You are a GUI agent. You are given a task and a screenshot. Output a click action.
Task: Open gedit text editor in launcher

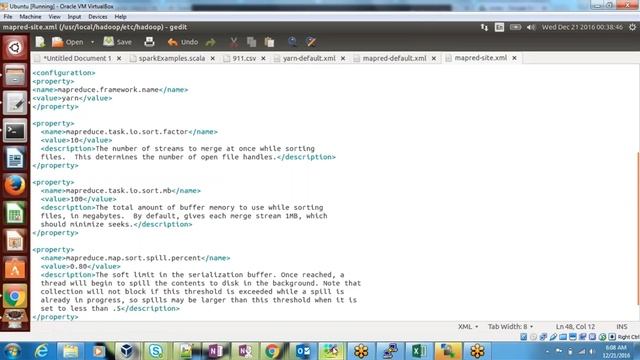(x=15, y=103)
